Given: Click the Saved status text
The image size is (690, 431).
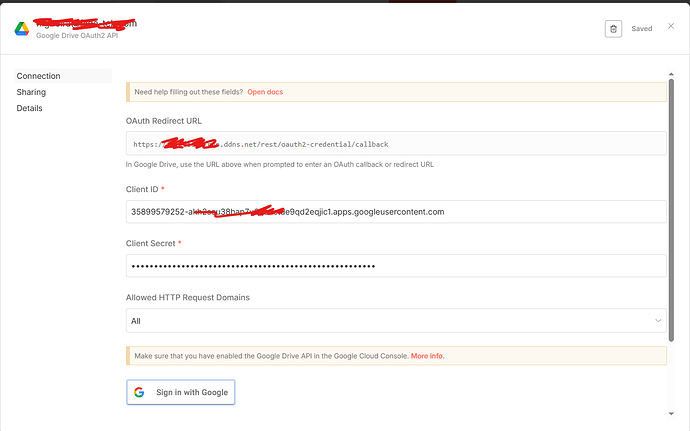Looking at the screenshot, I should 642,29.
